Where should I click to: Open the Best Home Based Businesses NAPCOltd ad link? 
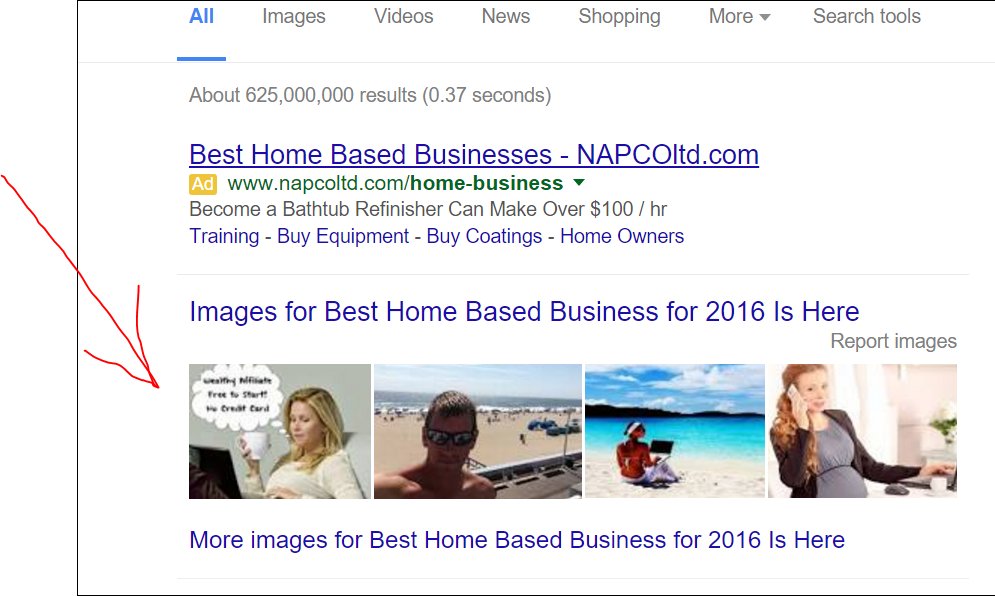coord(474,155)
